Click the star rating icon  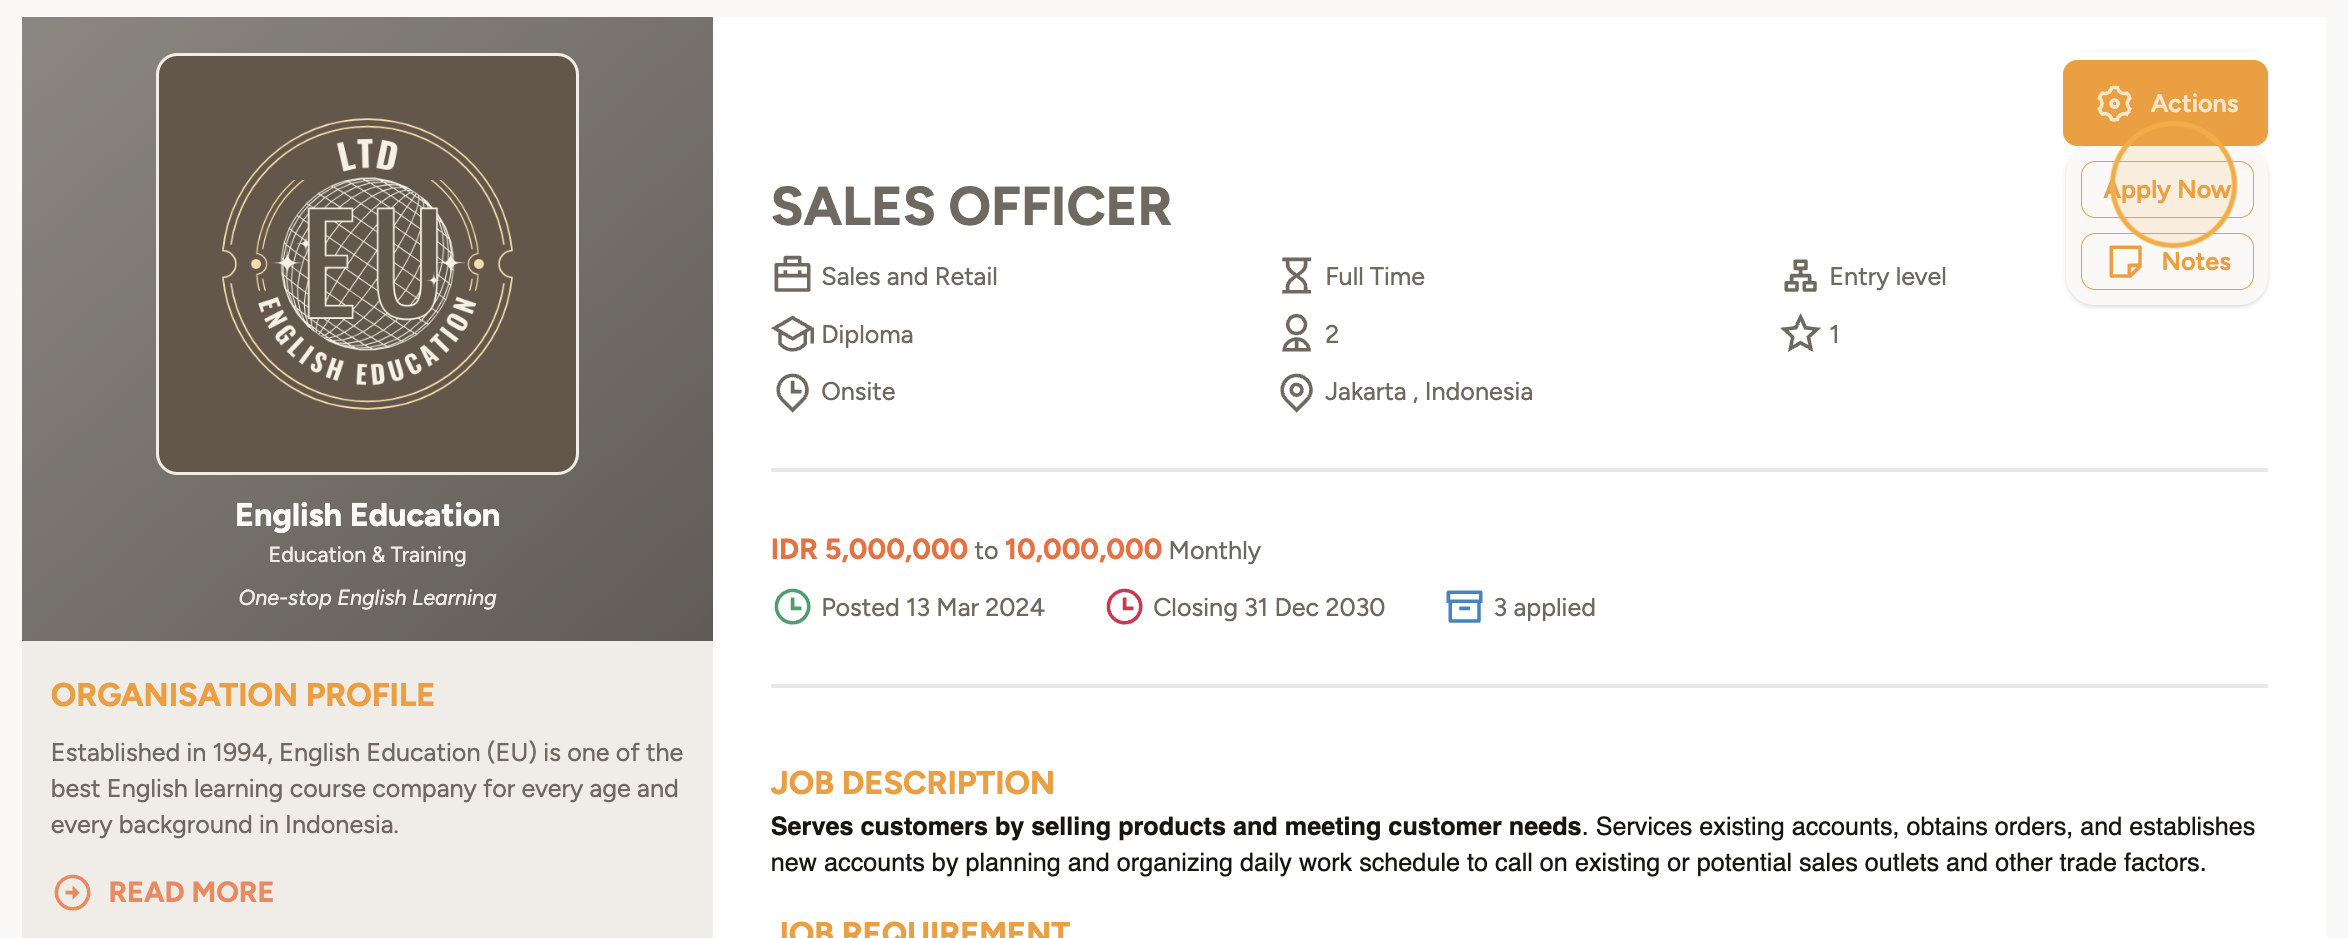click(1800, 334)
